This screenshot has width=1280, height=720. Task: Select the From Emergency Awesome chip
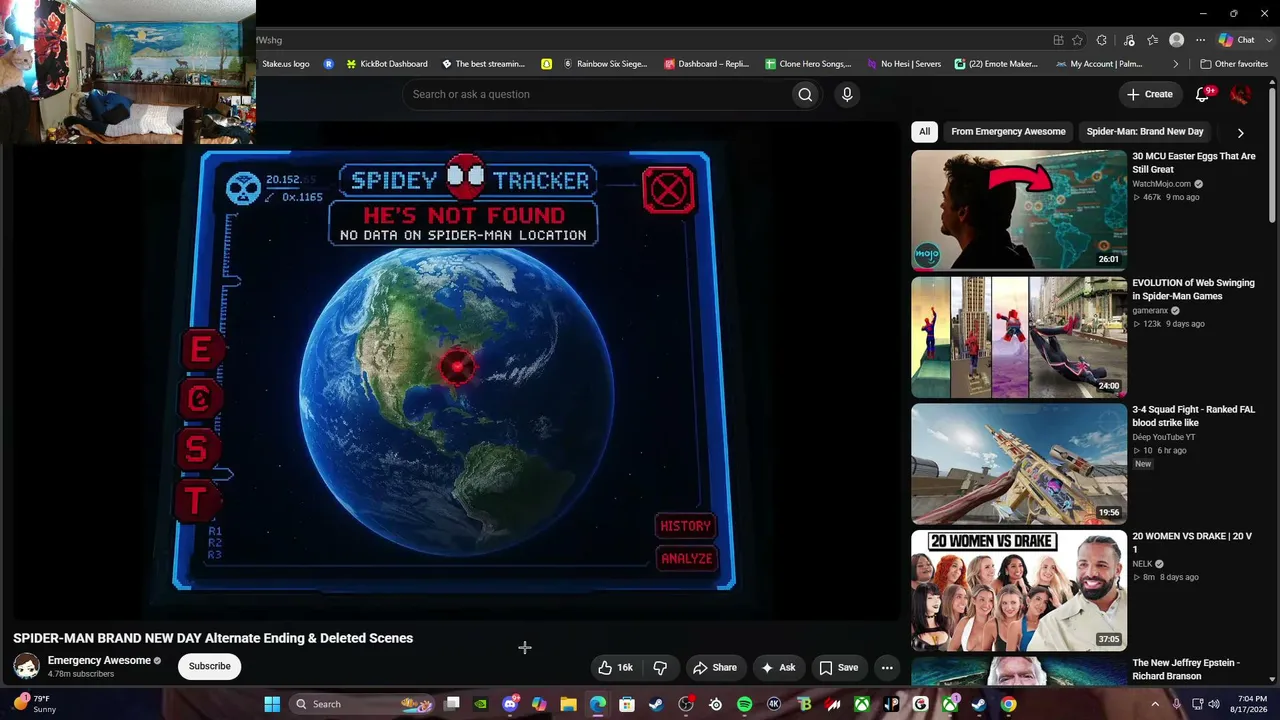[x=1008, y=131]
